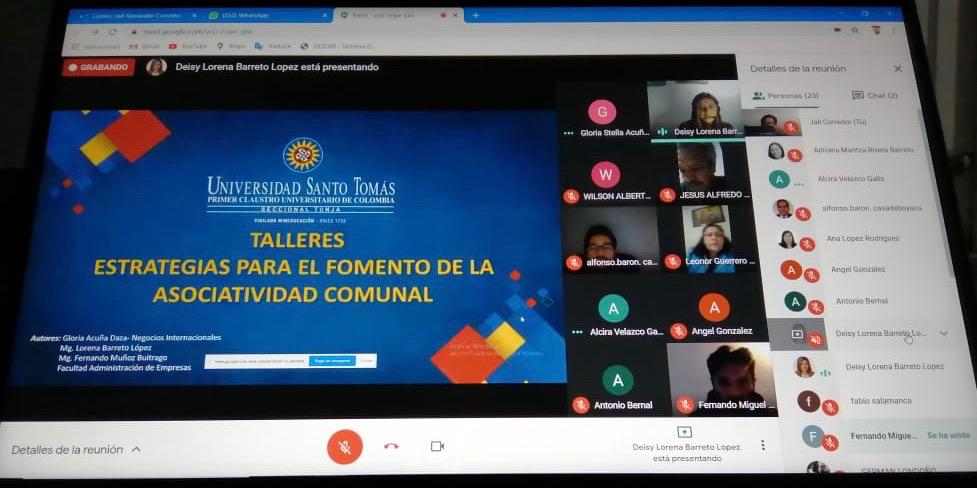The image size is (977, 488).
Task: Select the JESUS ALFREDO video tile
Action: pyautogui.click(x=702, y=174)
